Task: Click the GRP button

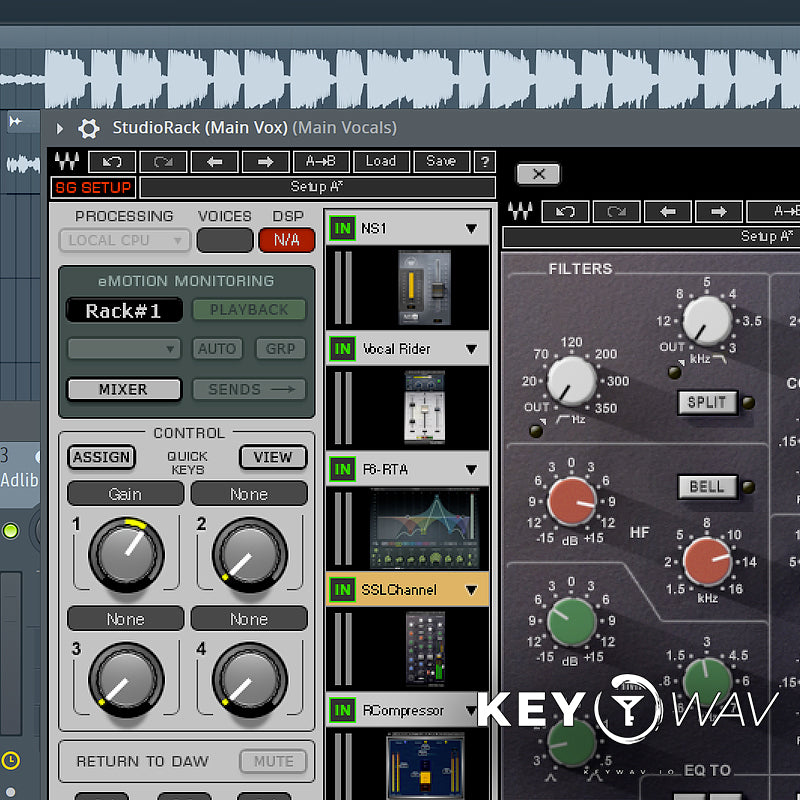Action: click(281, 349)
